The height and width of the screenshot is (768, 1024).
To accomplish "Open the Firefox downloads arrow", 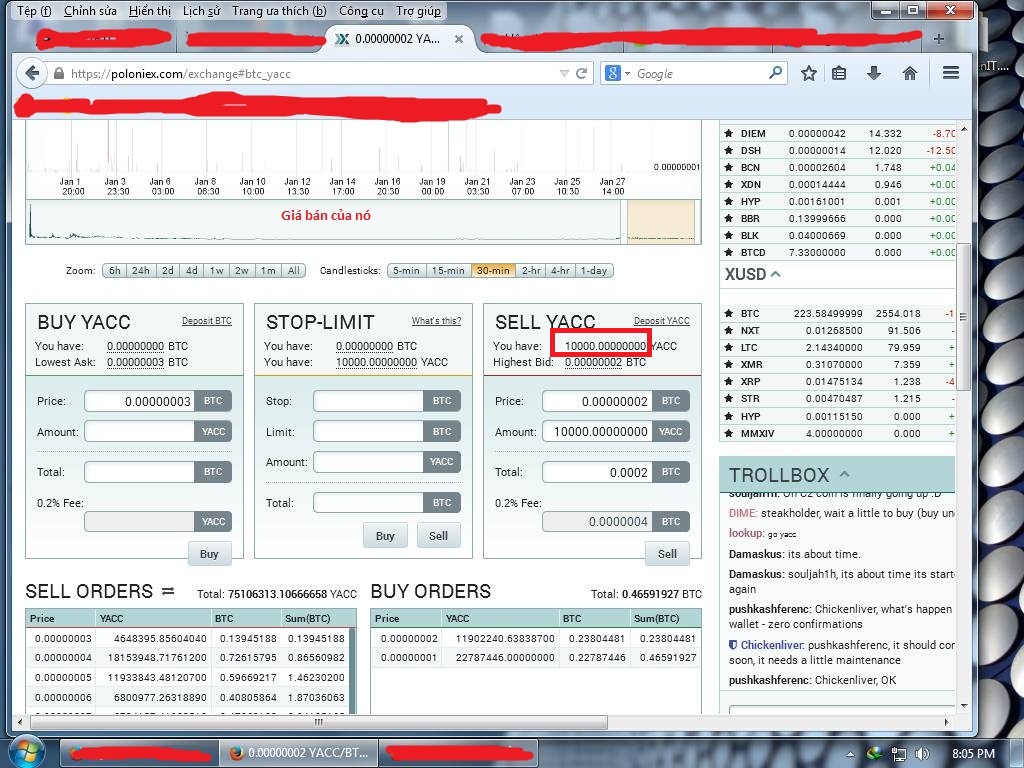I will (x=874, y=73).
